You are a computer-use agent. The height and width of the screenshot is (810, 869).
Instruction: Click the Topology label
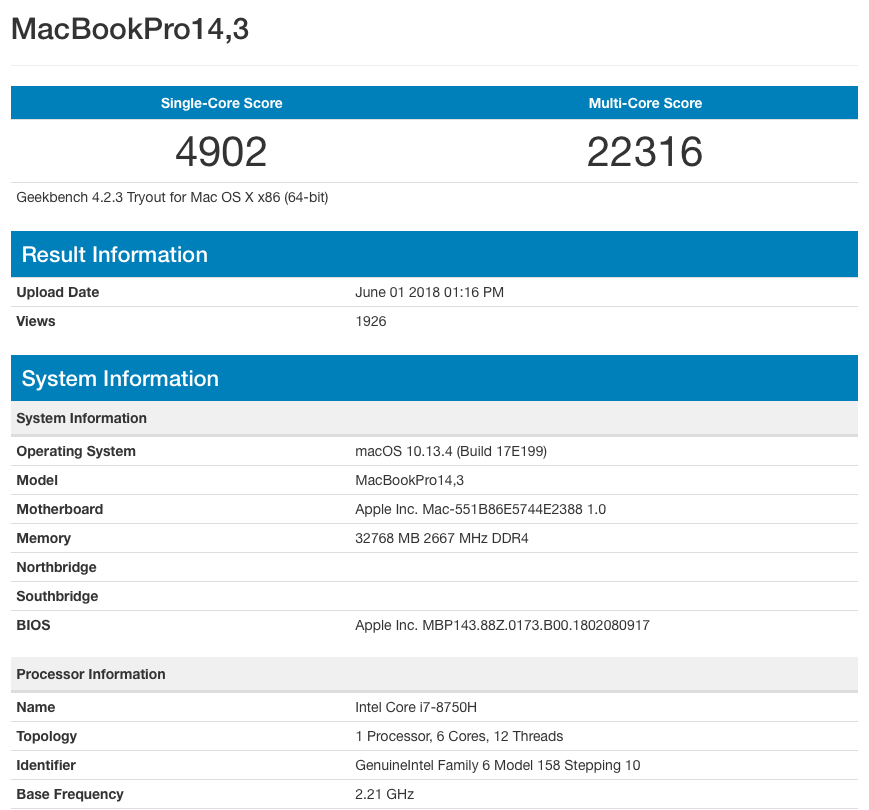click(47, 736)
